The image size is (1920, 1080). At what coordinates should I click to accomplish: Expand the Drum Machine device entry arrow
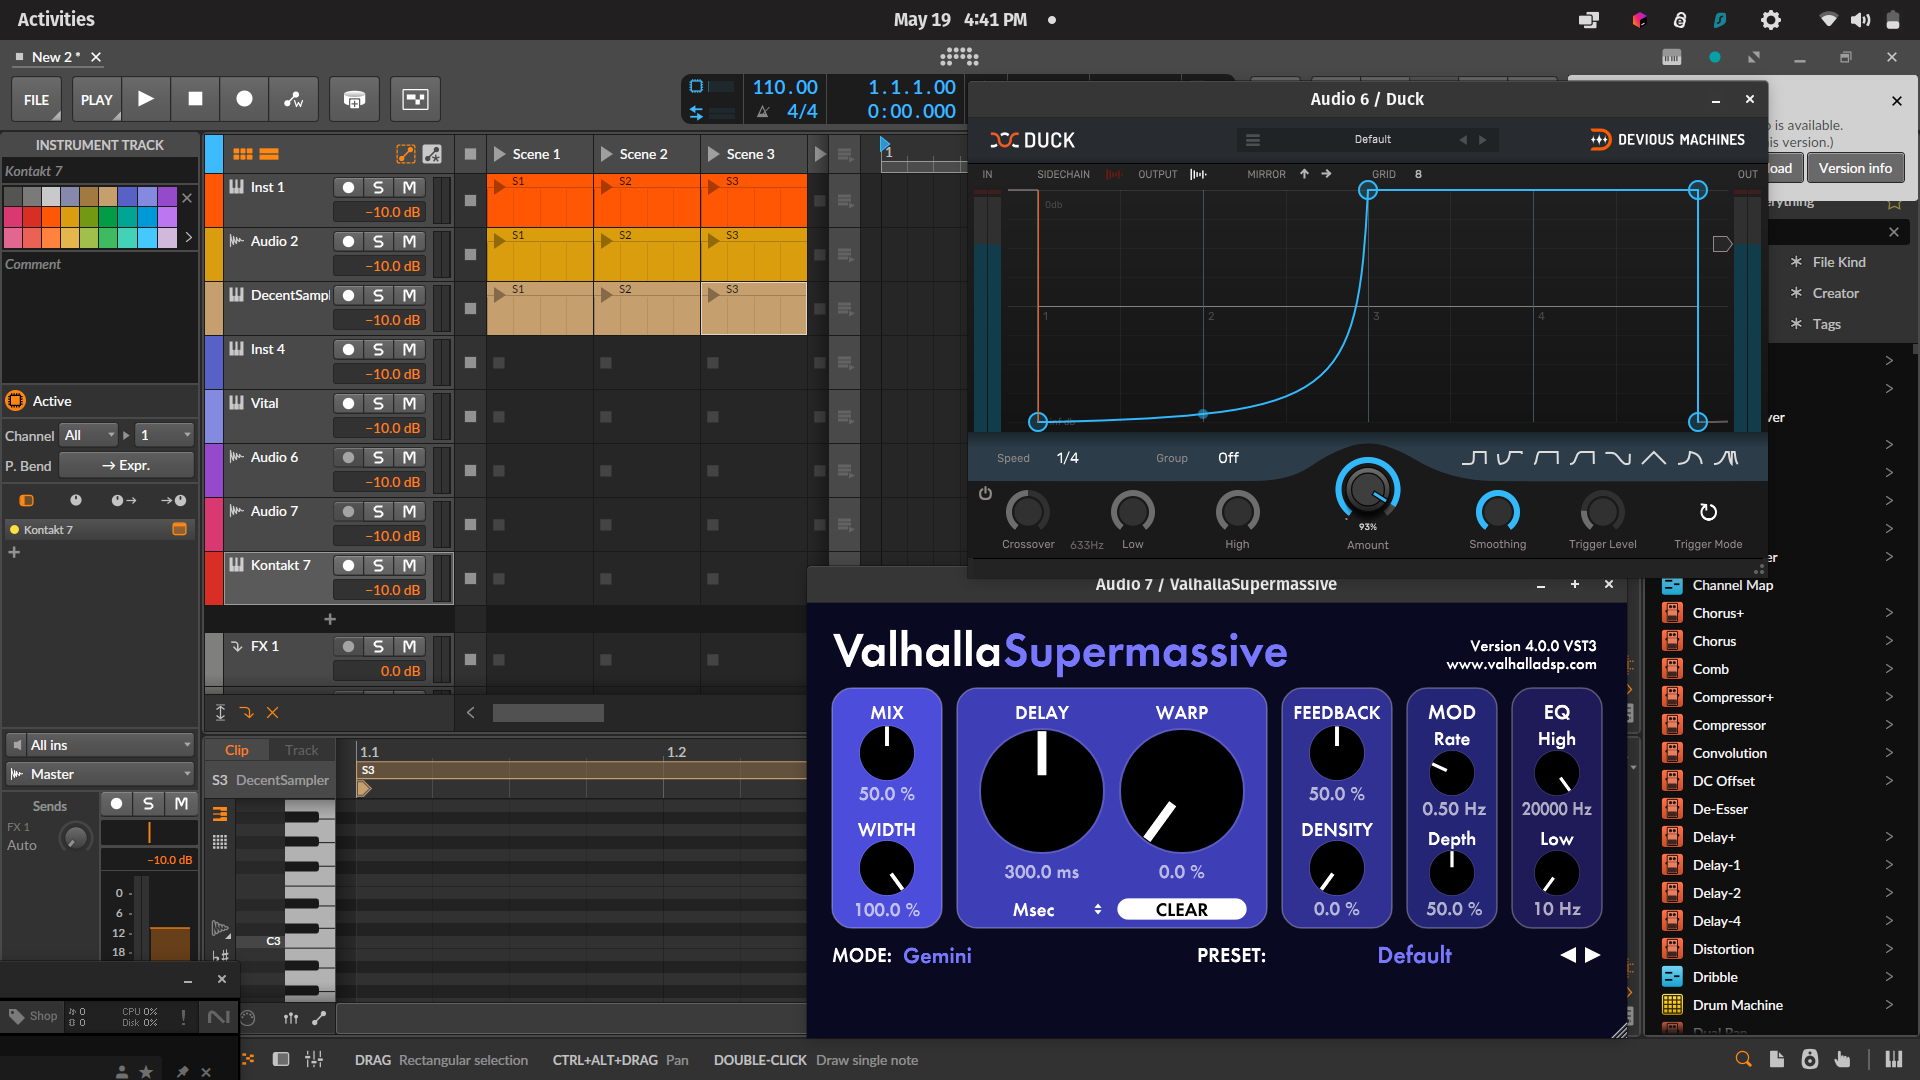pyautogui.click(x=1889, y=1005)
